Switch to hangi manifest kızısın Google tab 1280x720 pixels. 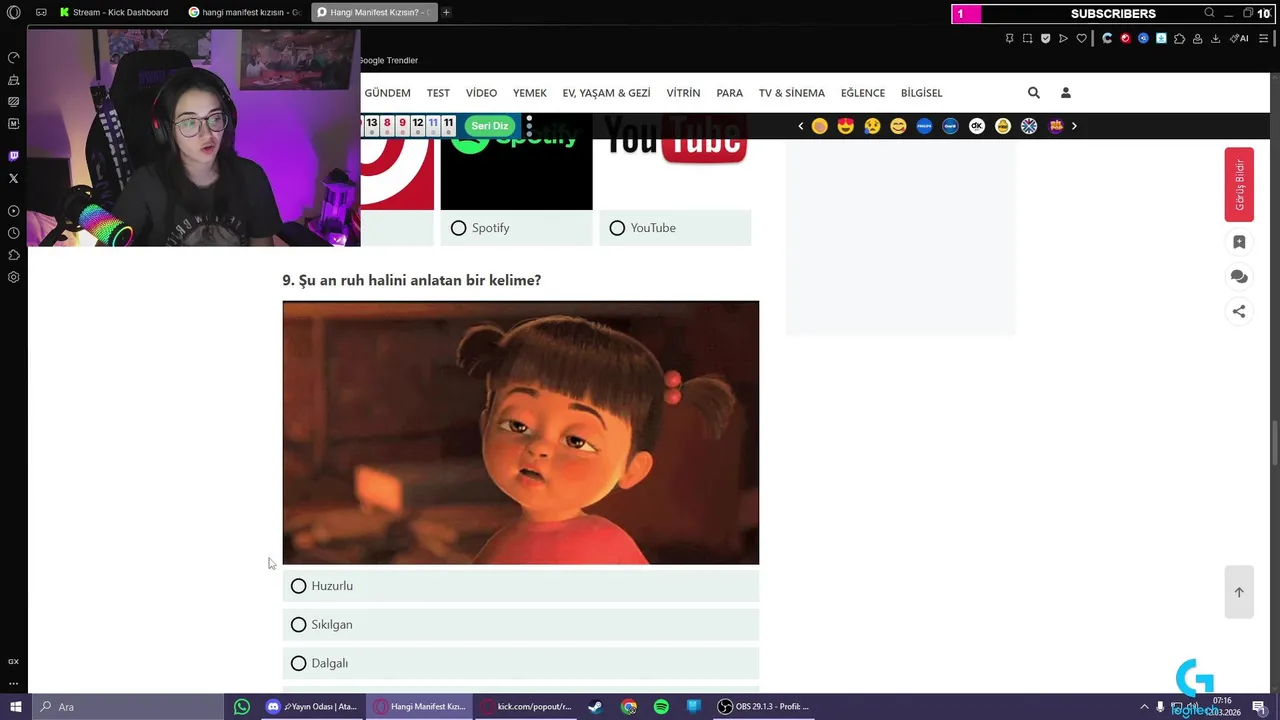click(x=245, y=13)
